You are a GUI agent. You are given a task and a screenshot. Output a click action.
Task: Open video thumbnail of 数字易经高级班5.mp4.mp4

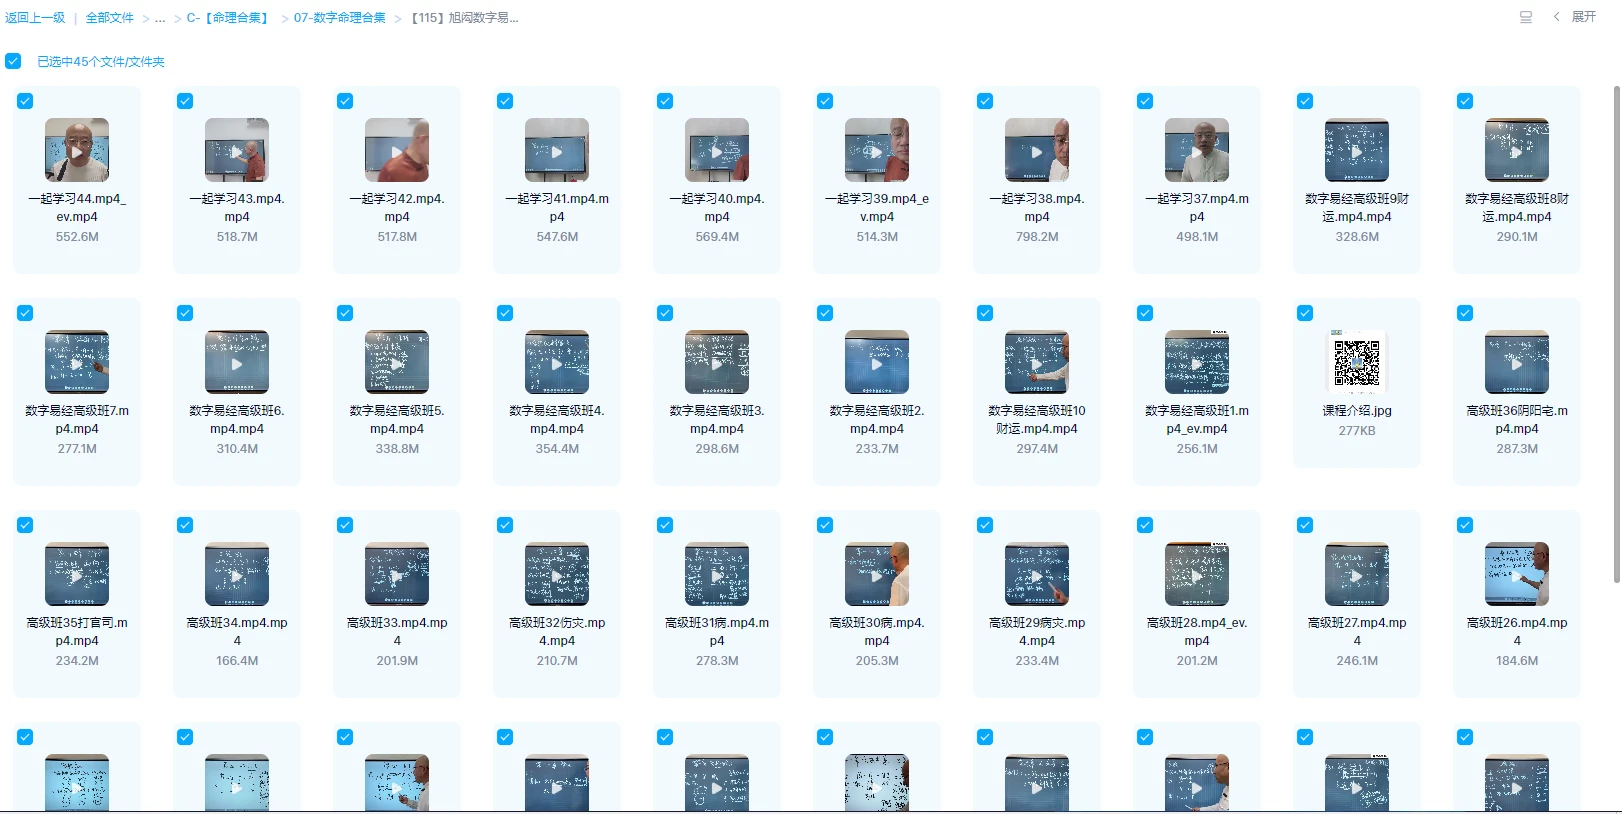coord(397,362)
